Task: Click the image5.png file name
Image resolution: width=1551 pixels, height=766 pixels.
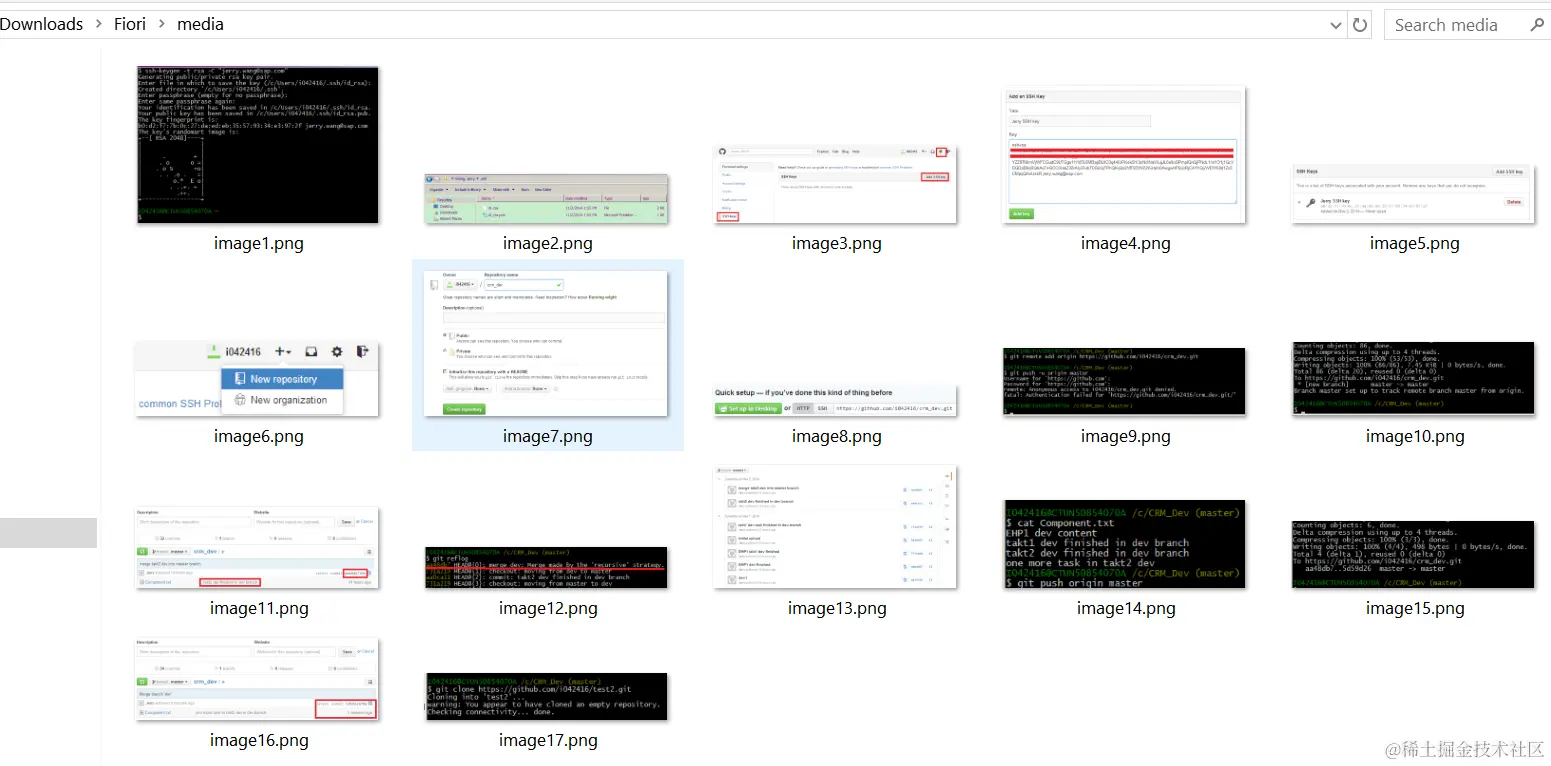Action: (x=1414, y=243)
